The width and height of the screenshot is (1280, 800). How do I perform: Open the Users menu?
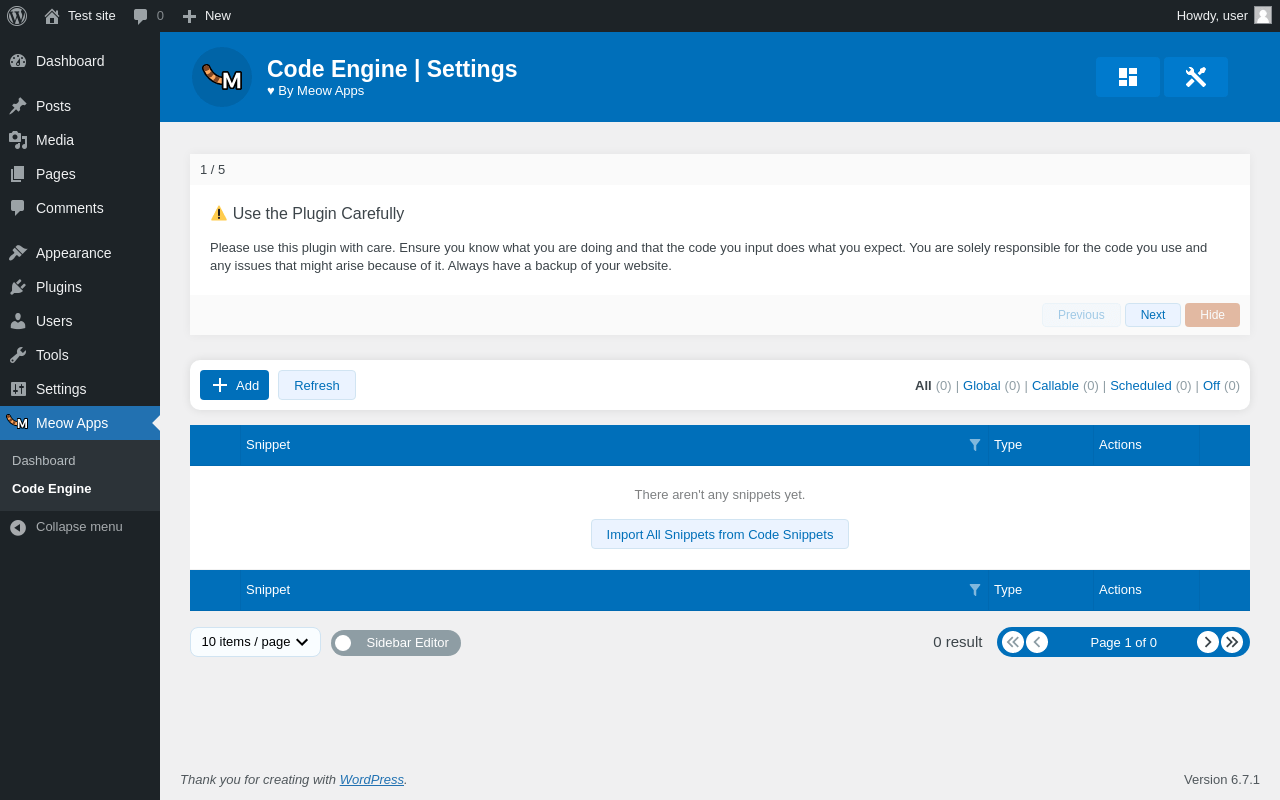(x=80, y=321)
